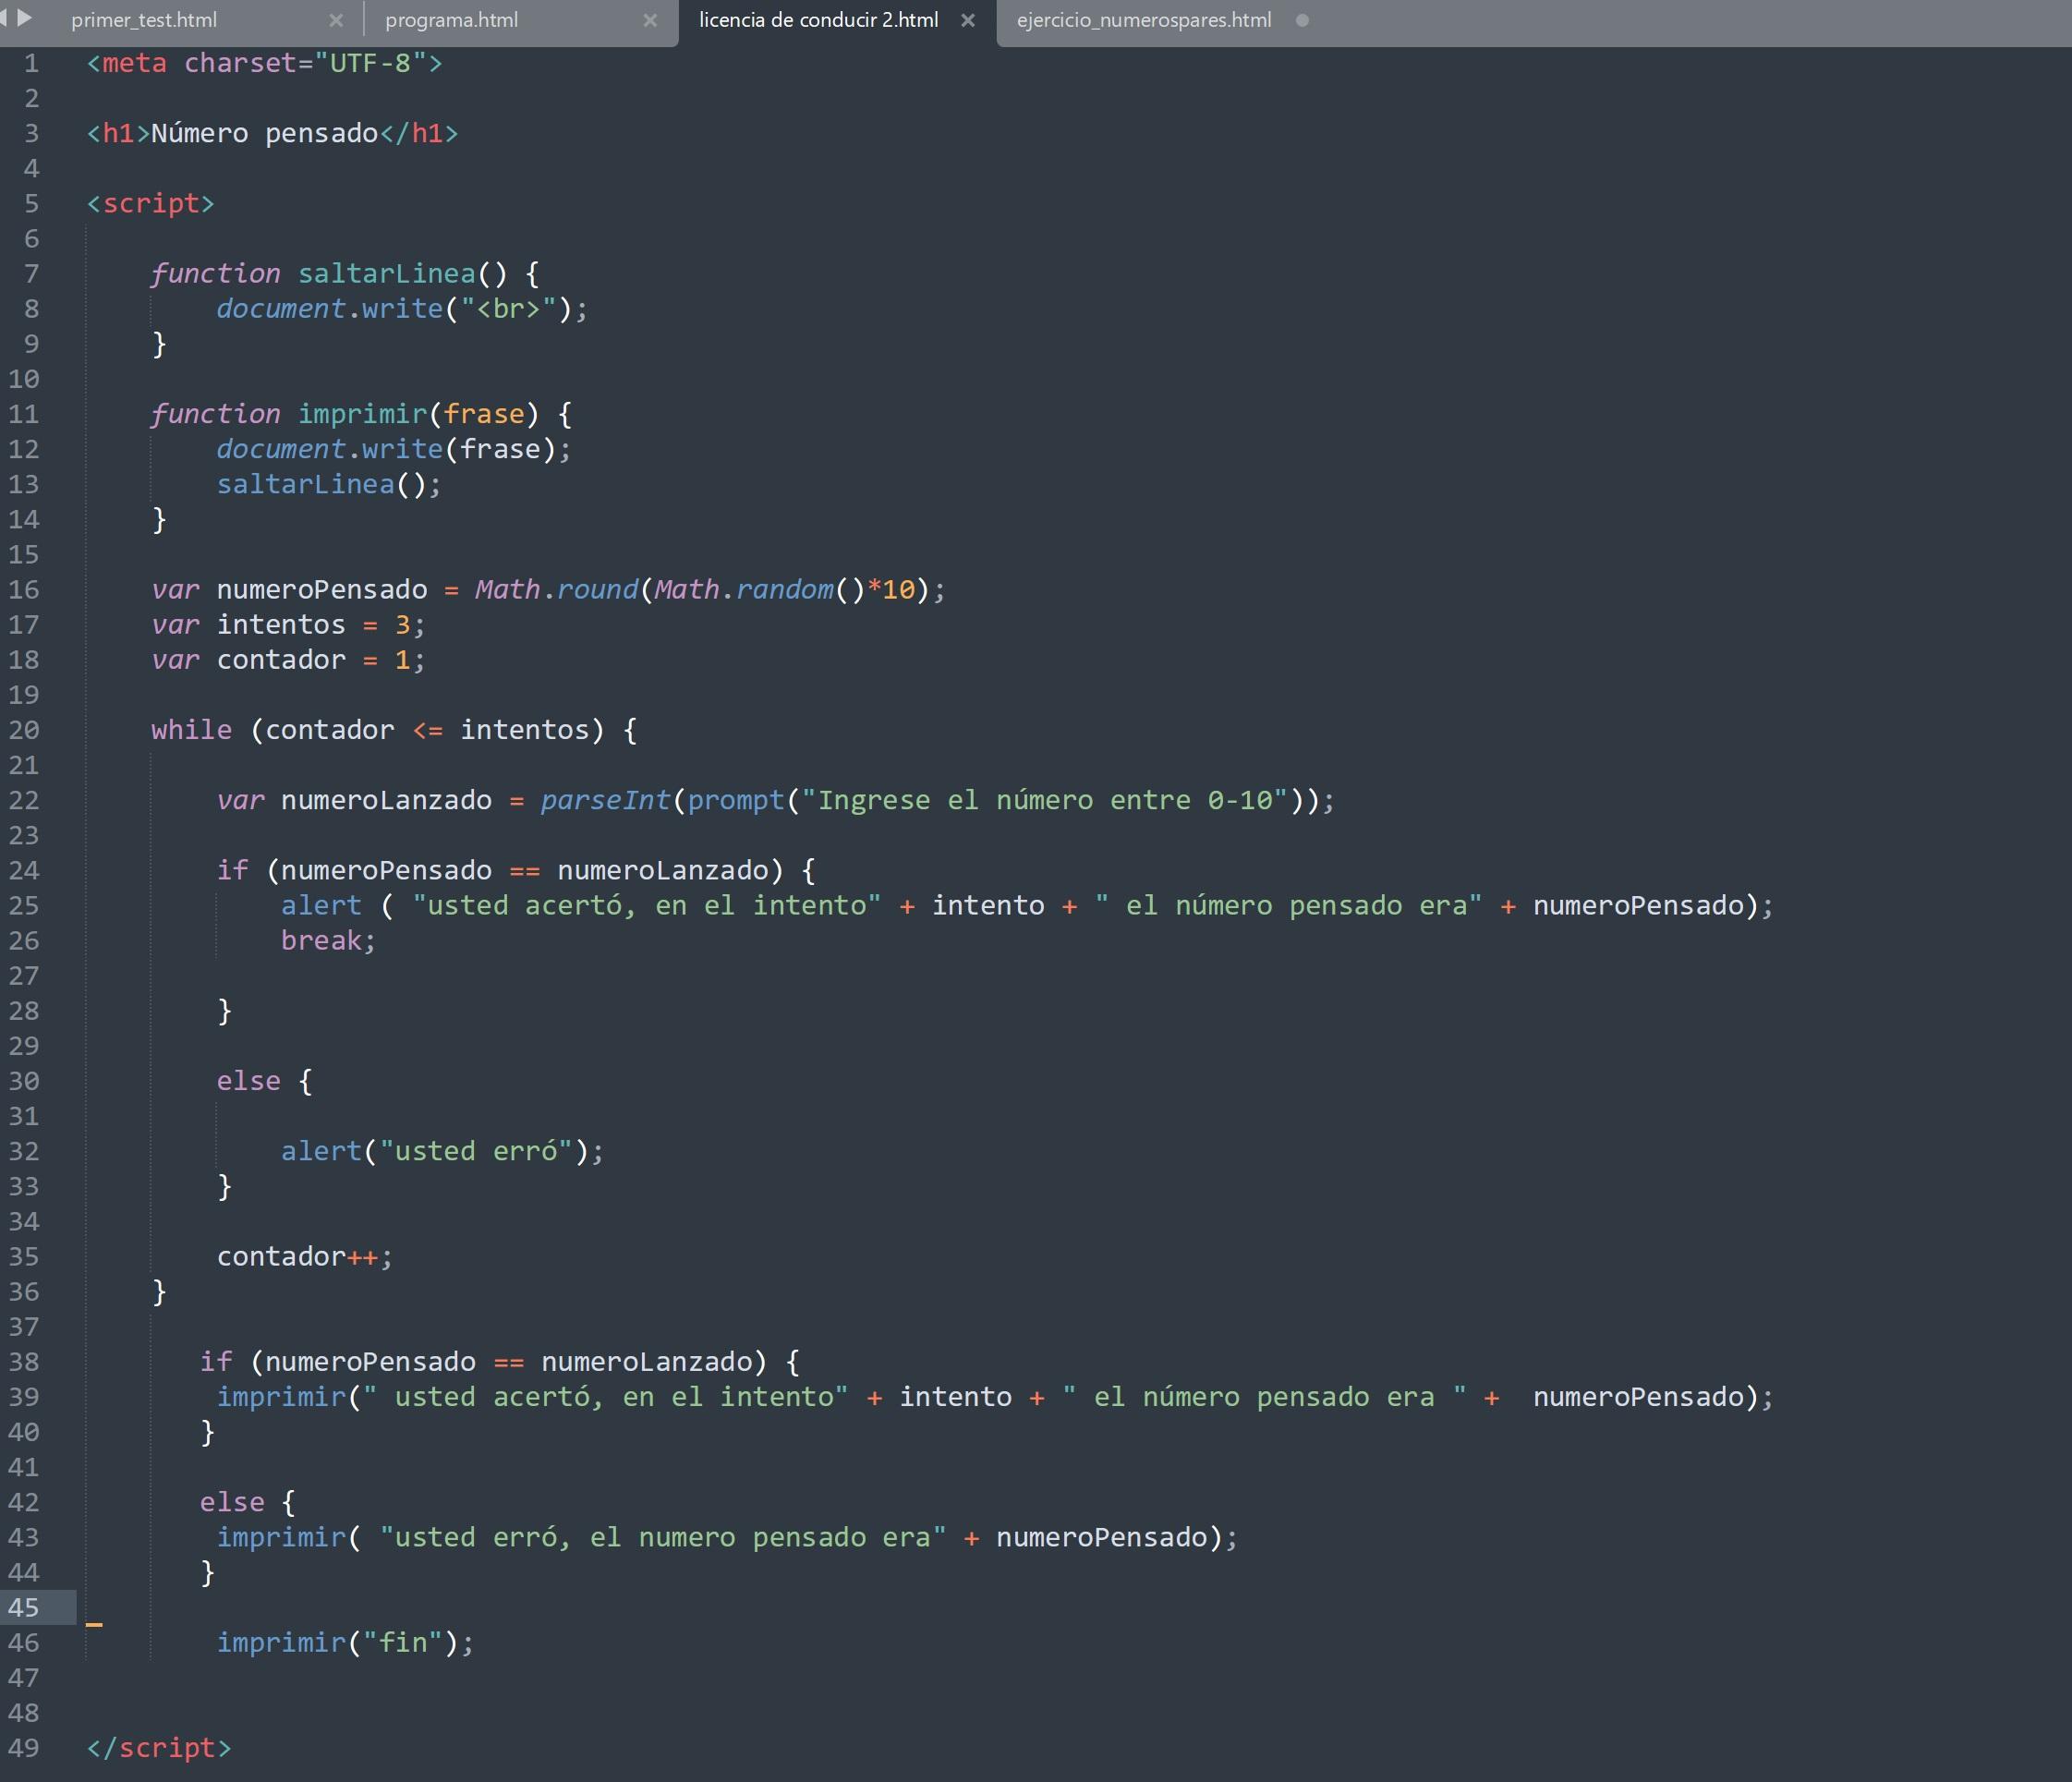
Task: Select the licencia de conducir 2.html tab
Action: (x=818, y=20)
